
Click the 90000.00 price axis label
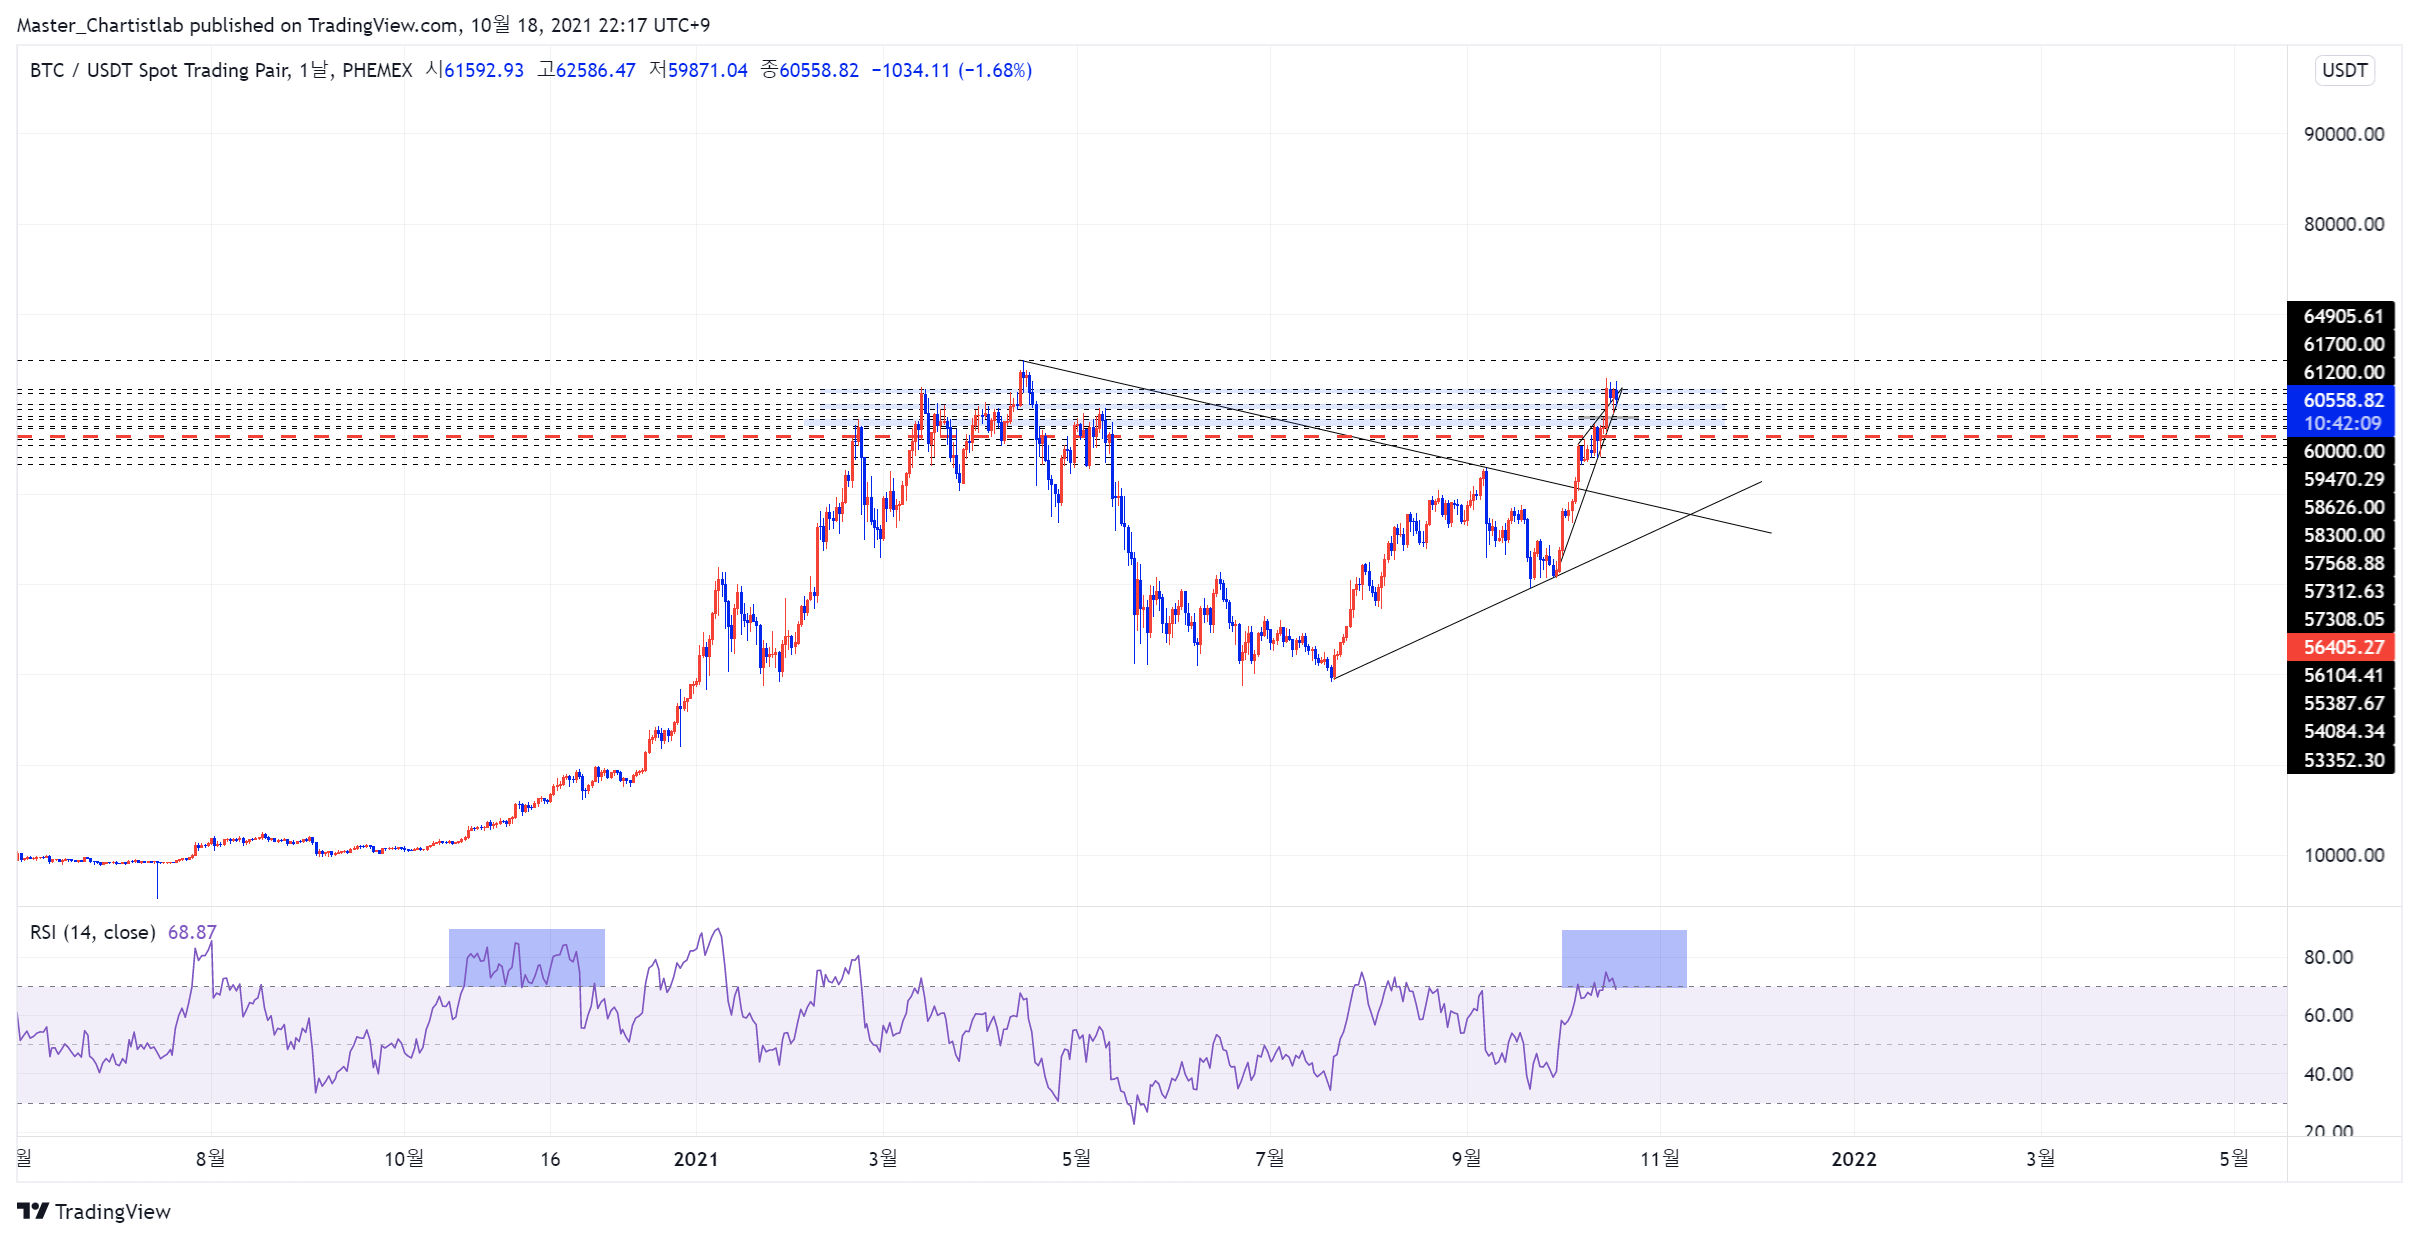click(x=2343, y=134)
